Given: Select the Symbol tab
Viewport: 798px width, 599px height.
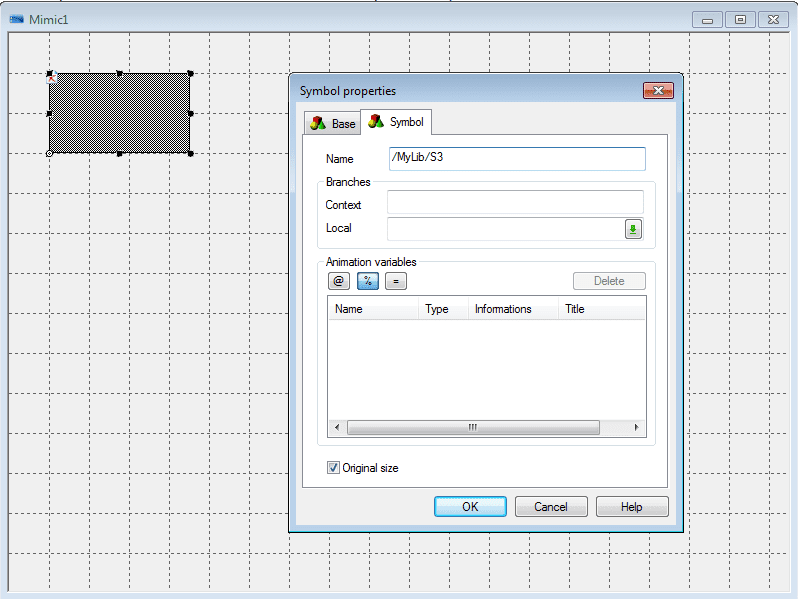Looking at the screenshot, I should (396, 122).
